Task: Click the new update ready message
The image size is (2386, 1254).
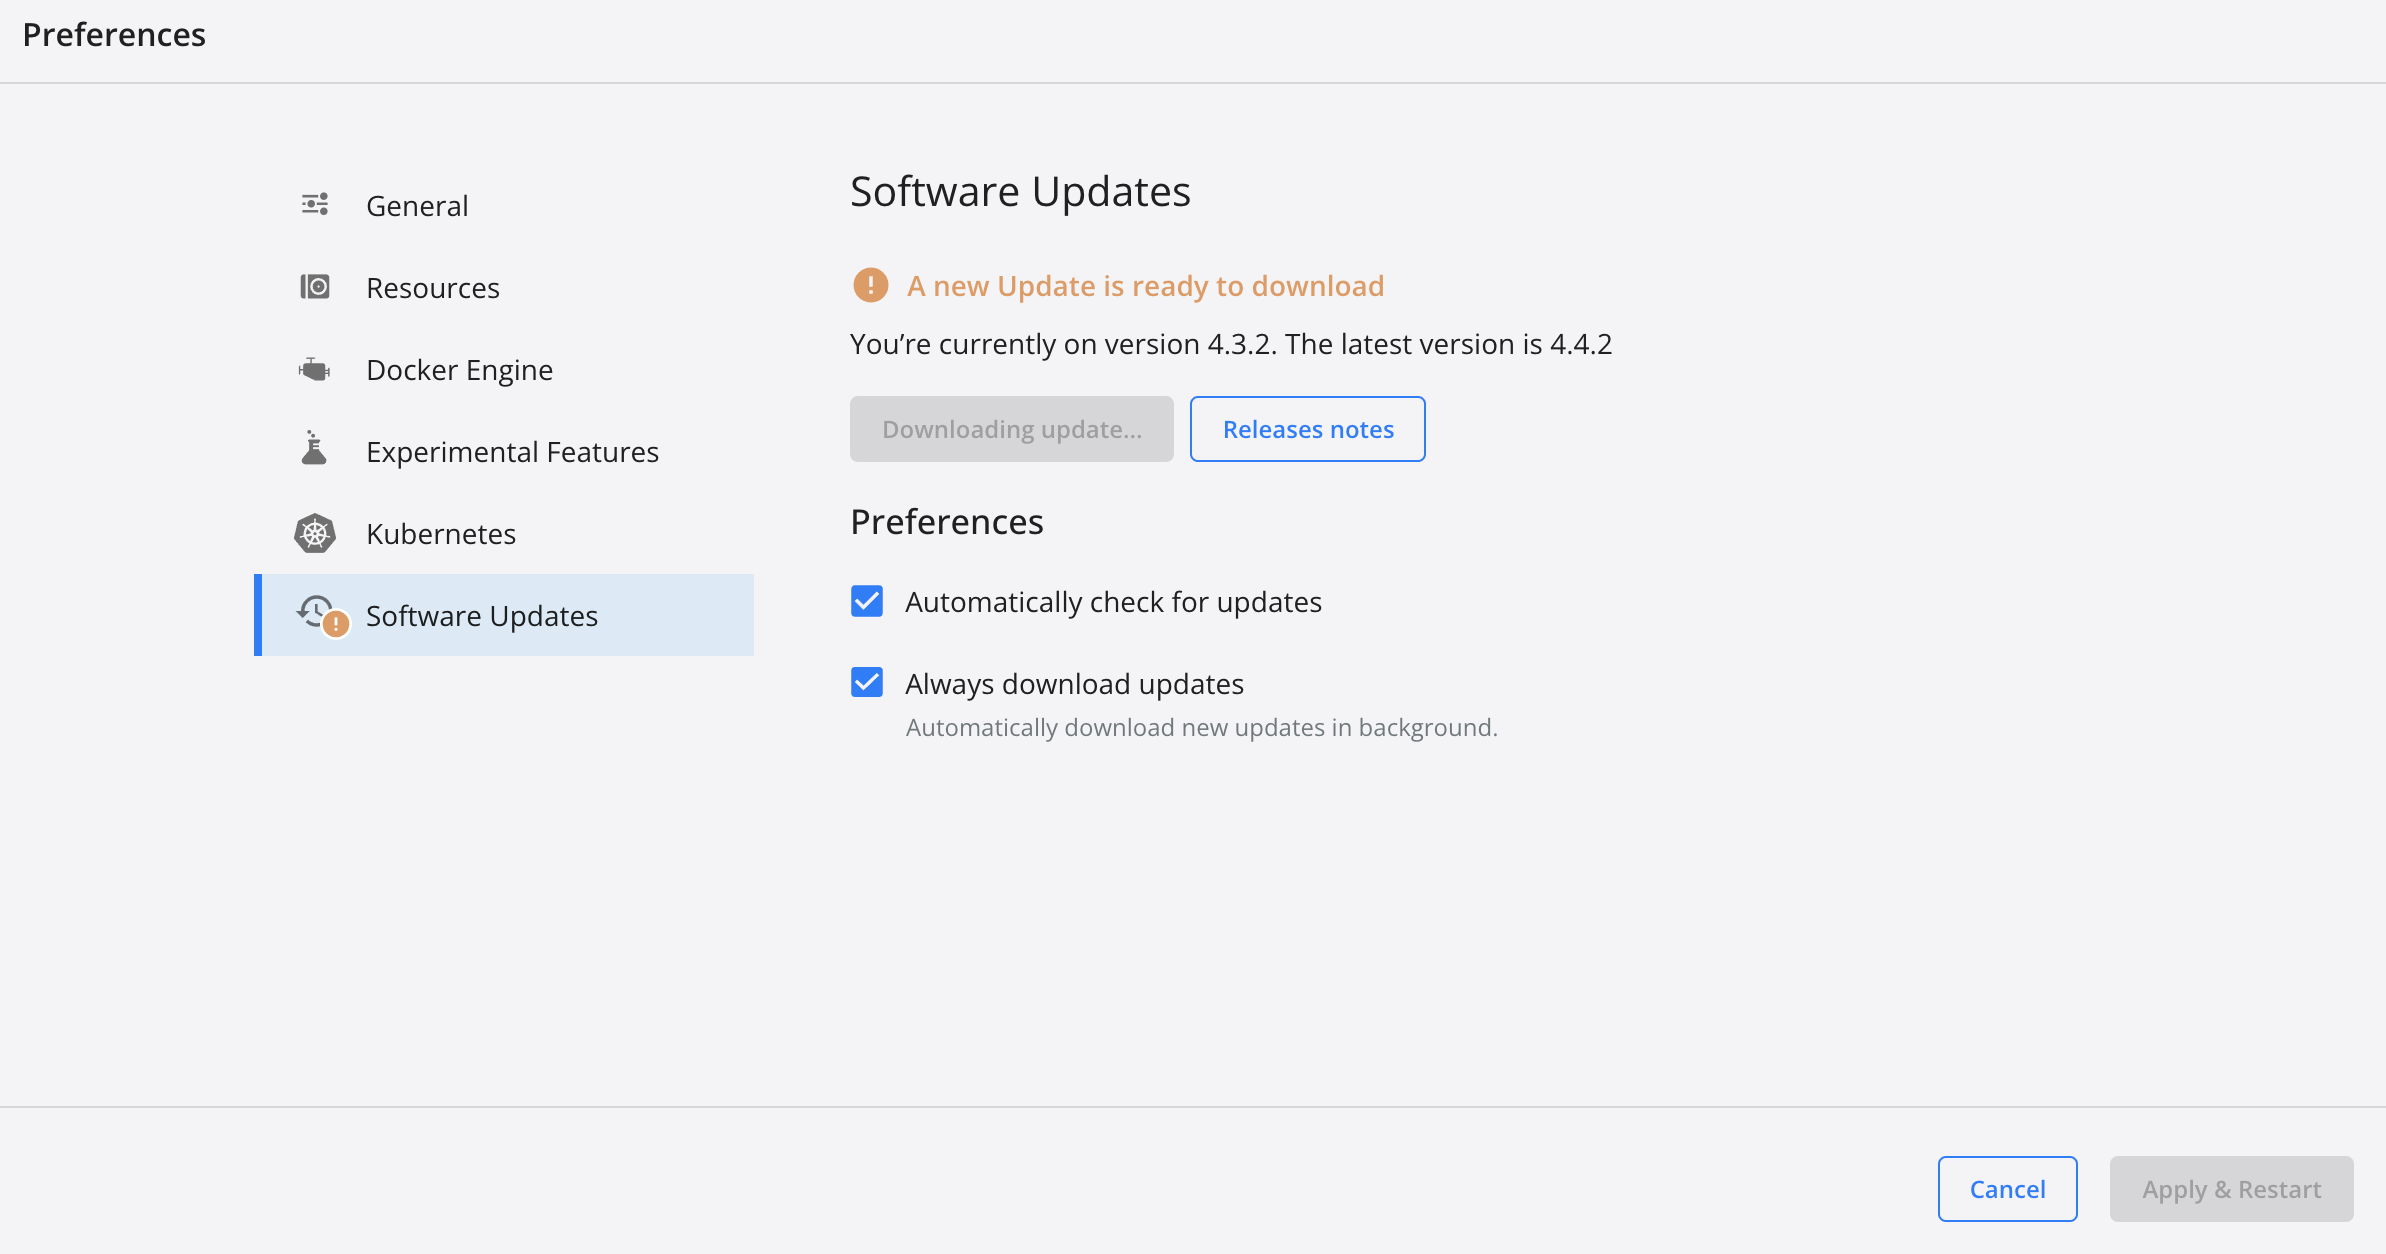Action: click(x=1145, y=286)
